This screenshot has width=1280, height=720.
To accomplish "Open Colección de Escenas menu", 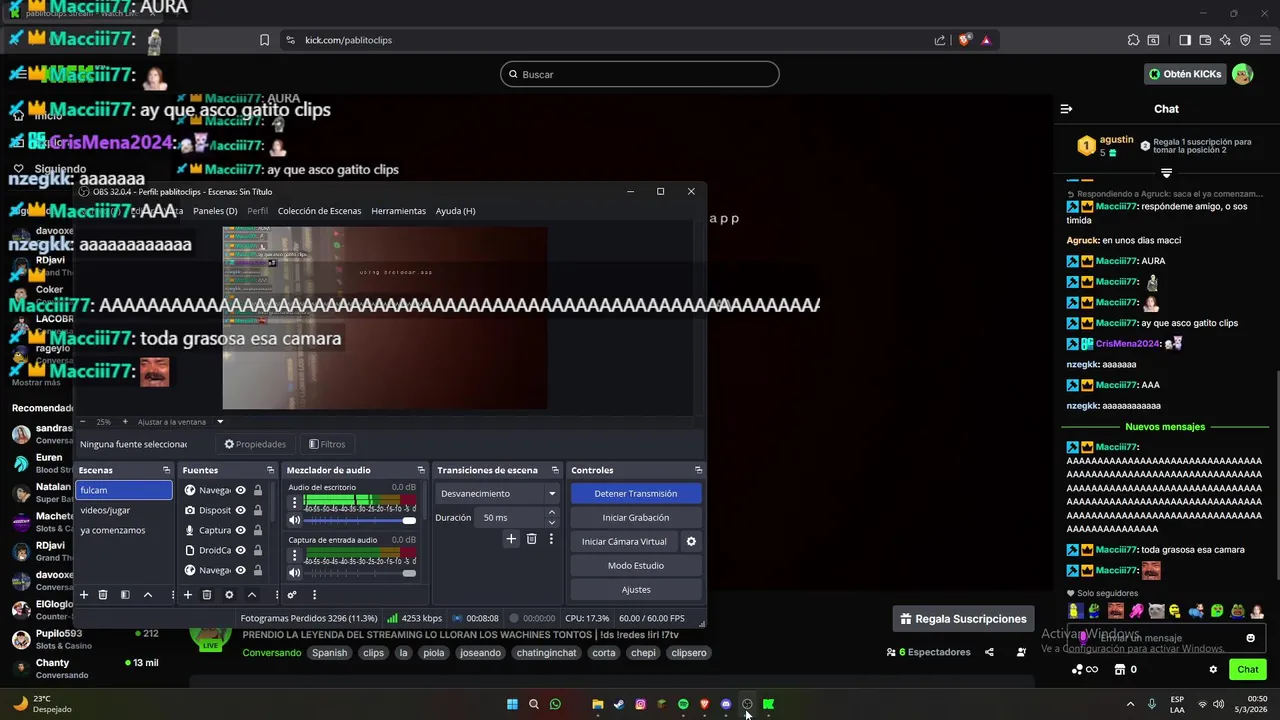I will click(319, 211).
